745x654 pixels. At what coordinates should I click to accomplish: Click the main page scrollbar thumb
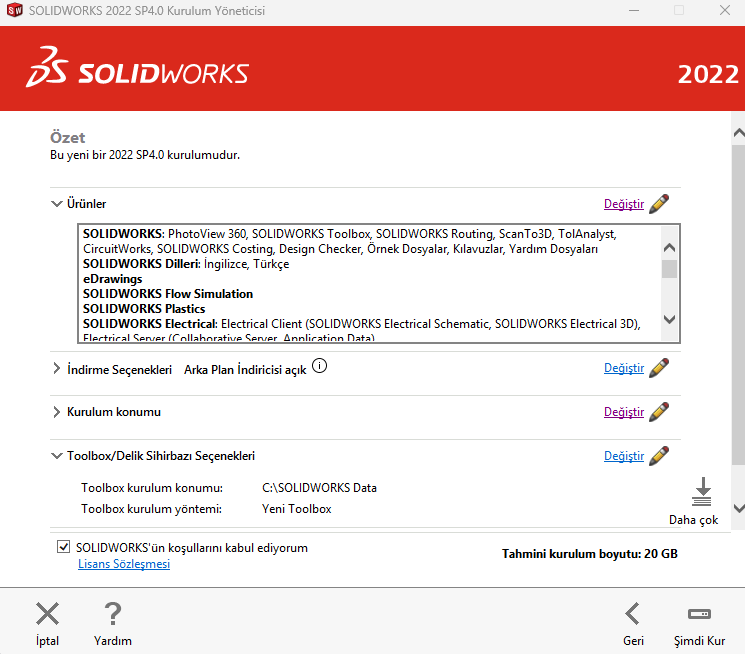738,305
